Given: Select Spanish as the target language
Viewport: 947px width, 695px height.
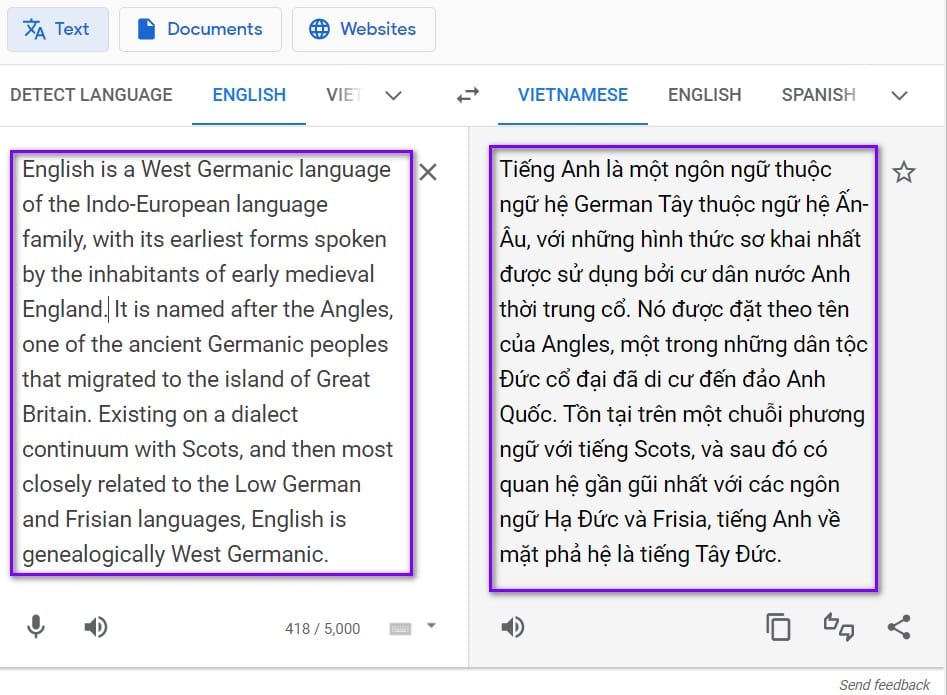Looking at the screenshot, I should (818, 95).
